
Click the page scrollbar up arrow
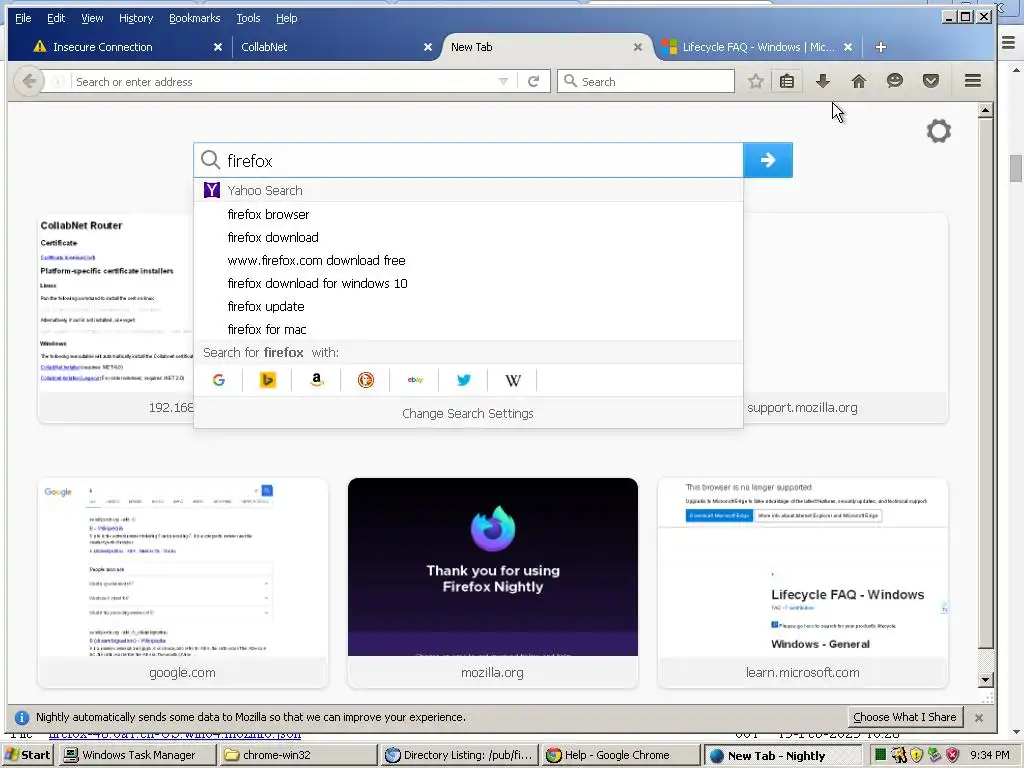(985, 110)
